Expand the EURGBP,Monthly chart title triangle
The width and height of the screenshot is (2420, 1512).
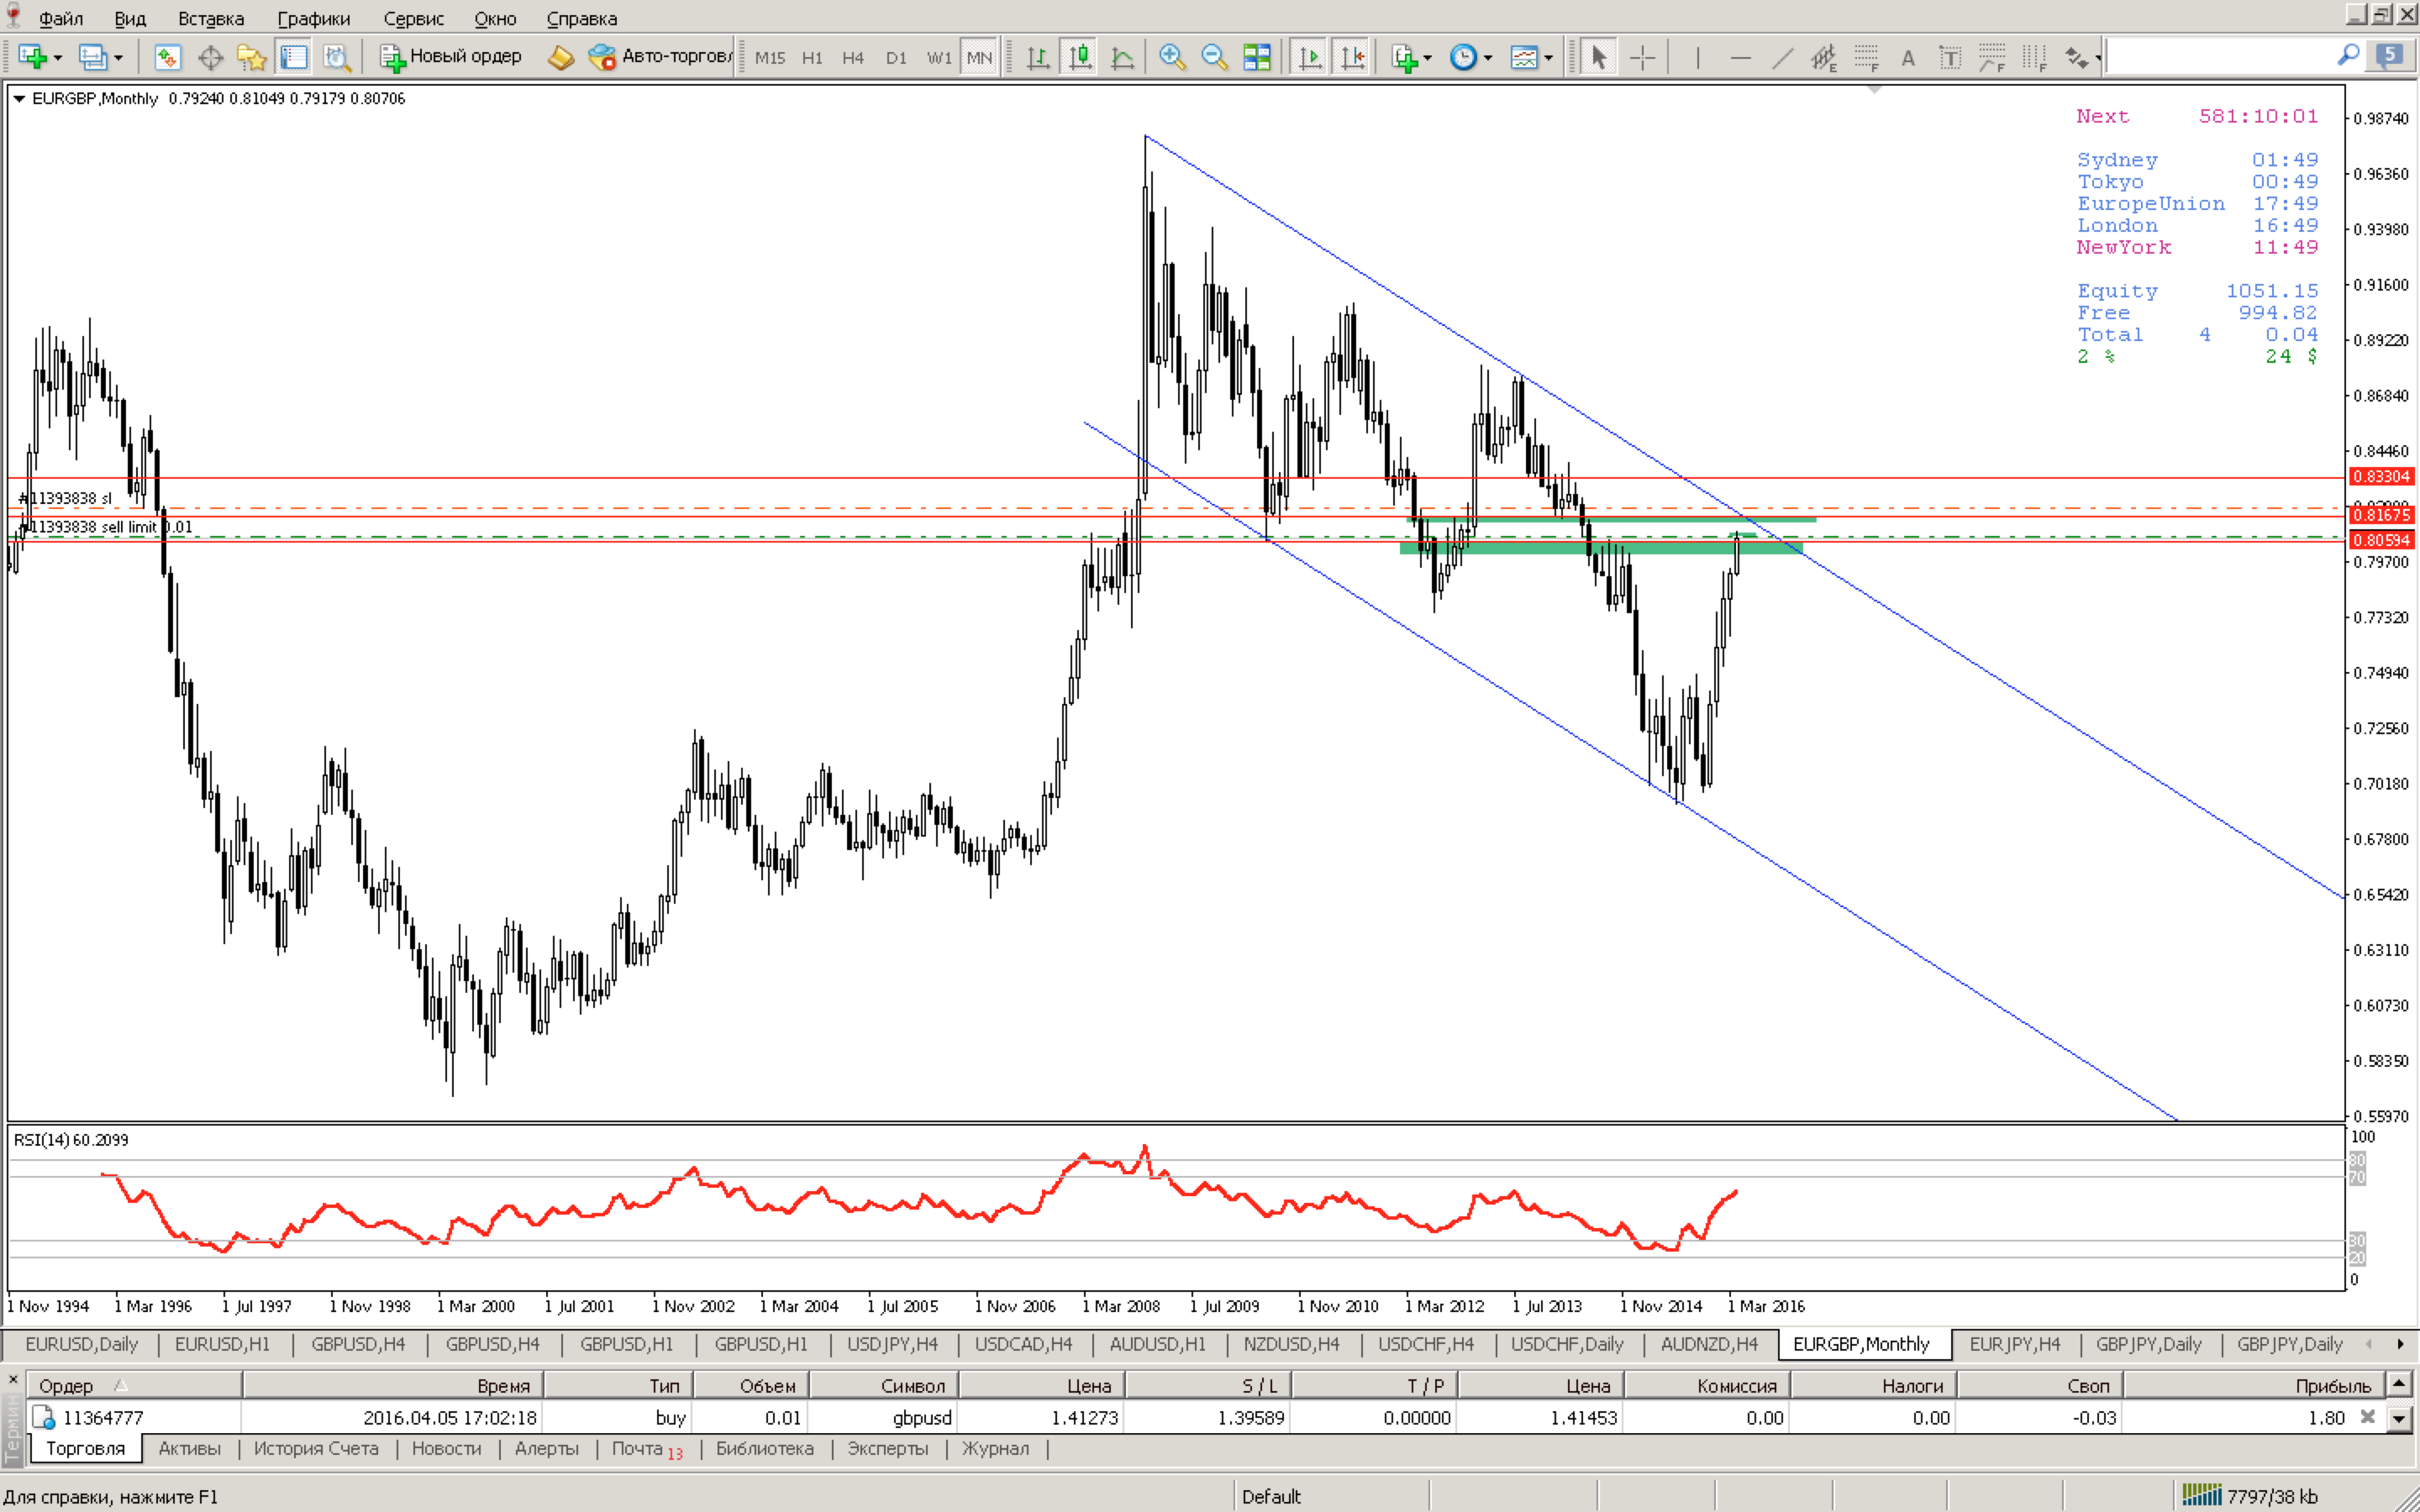pos(19,98)
